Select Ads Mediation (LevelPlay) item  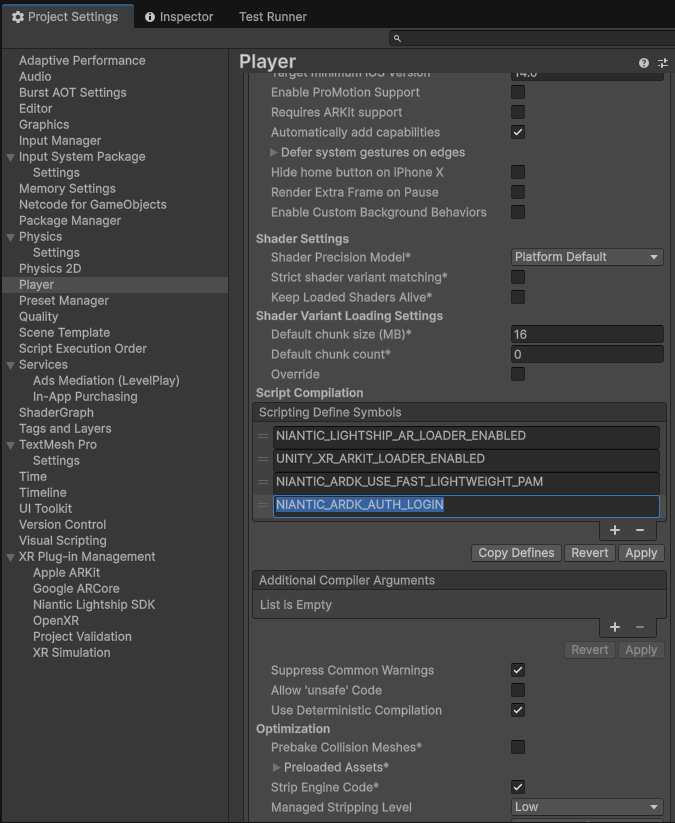[x=106, y=381]
